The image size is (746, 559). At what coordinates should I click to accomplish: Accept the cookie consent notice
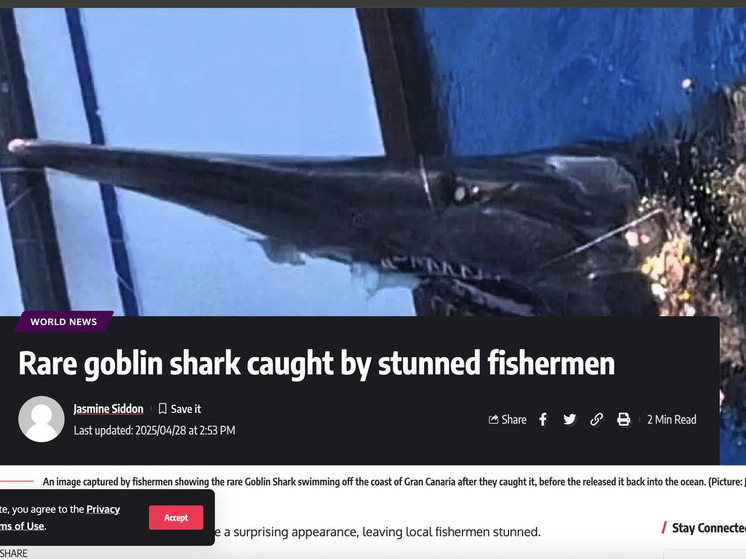pyautogui.click(x=176, y=518)
